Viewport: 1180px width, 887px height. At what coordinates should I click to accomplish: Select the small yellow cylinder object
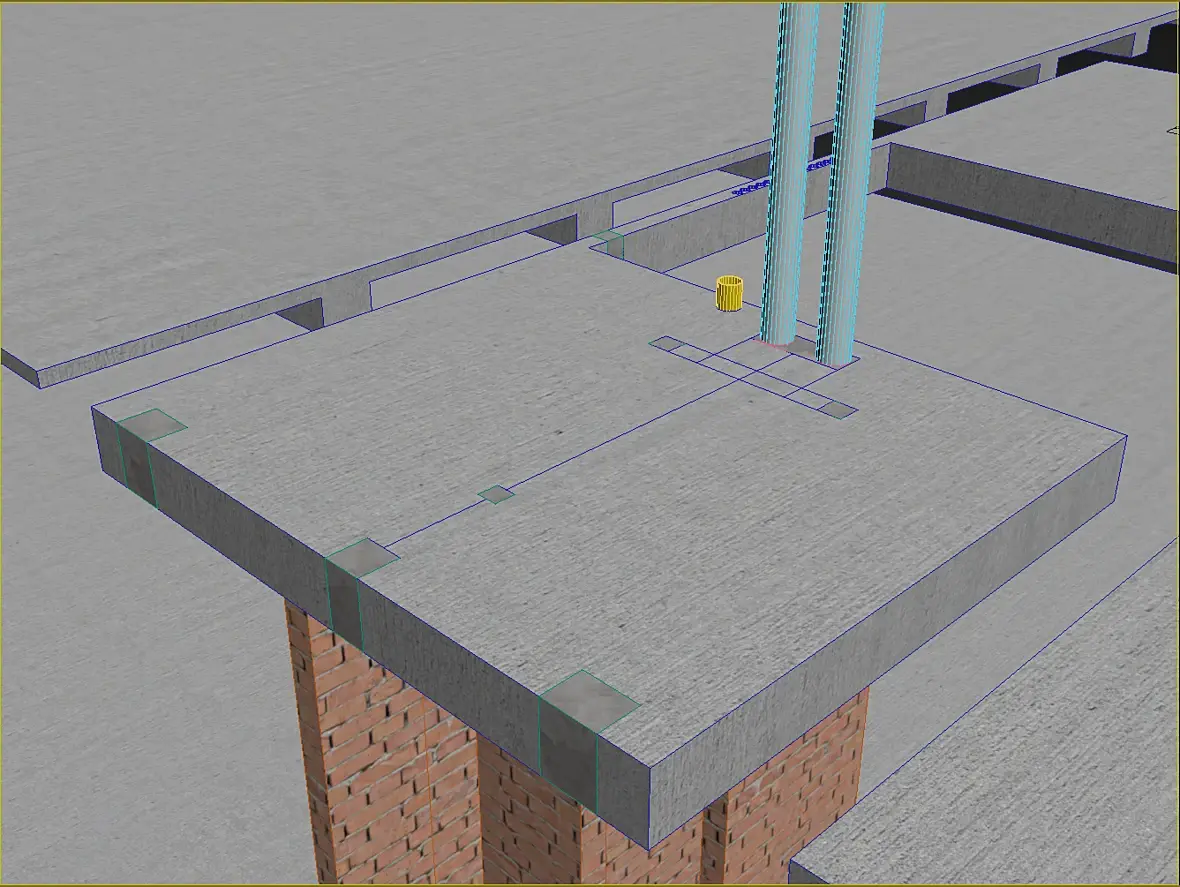point(729,293)
